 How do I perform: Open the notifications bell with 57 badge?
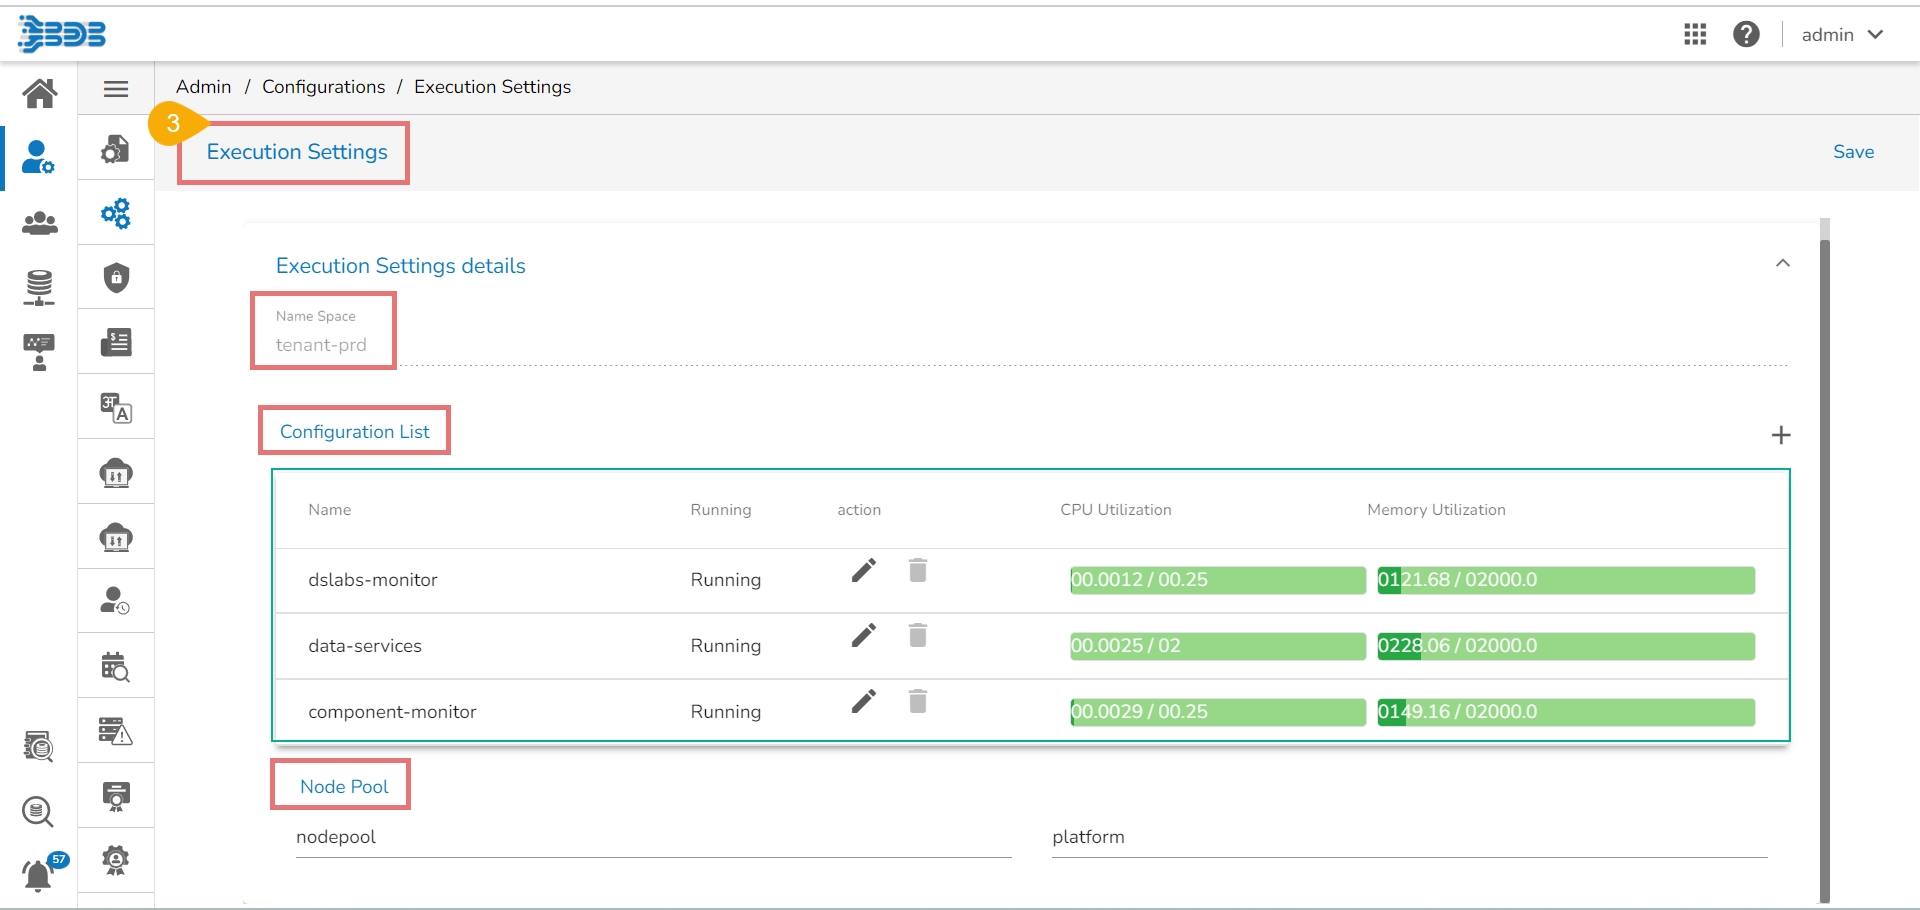click(39, 874)
